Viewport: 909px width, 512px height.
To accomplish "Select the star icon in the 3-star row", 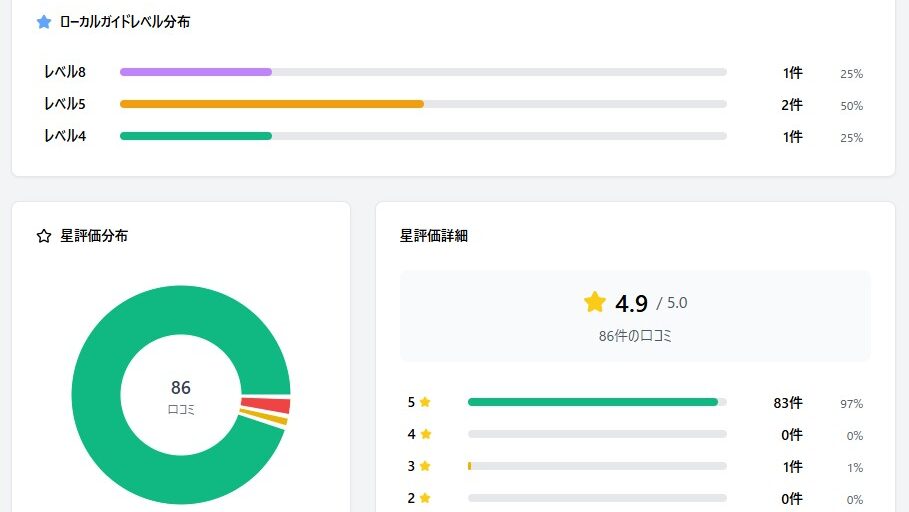I will point(425,466).
